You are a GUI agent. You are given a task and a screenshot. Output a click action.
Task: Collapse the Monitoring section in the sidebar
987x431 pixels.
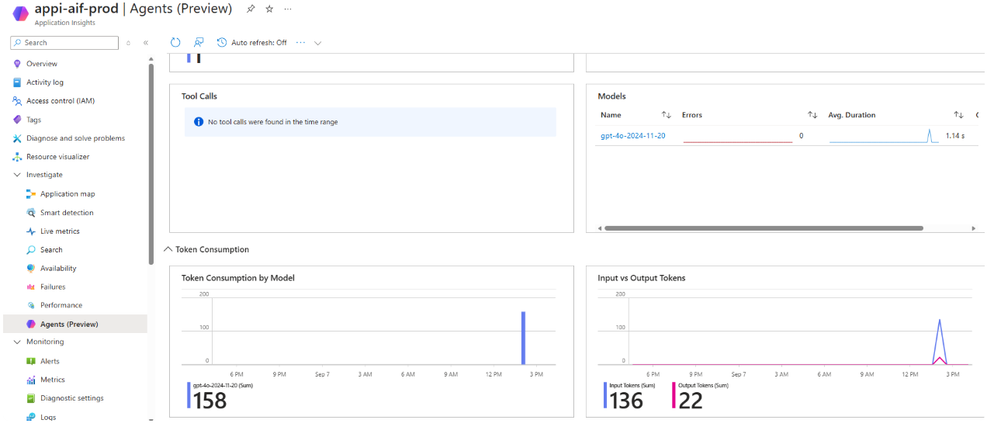click(x=17, y=342)
